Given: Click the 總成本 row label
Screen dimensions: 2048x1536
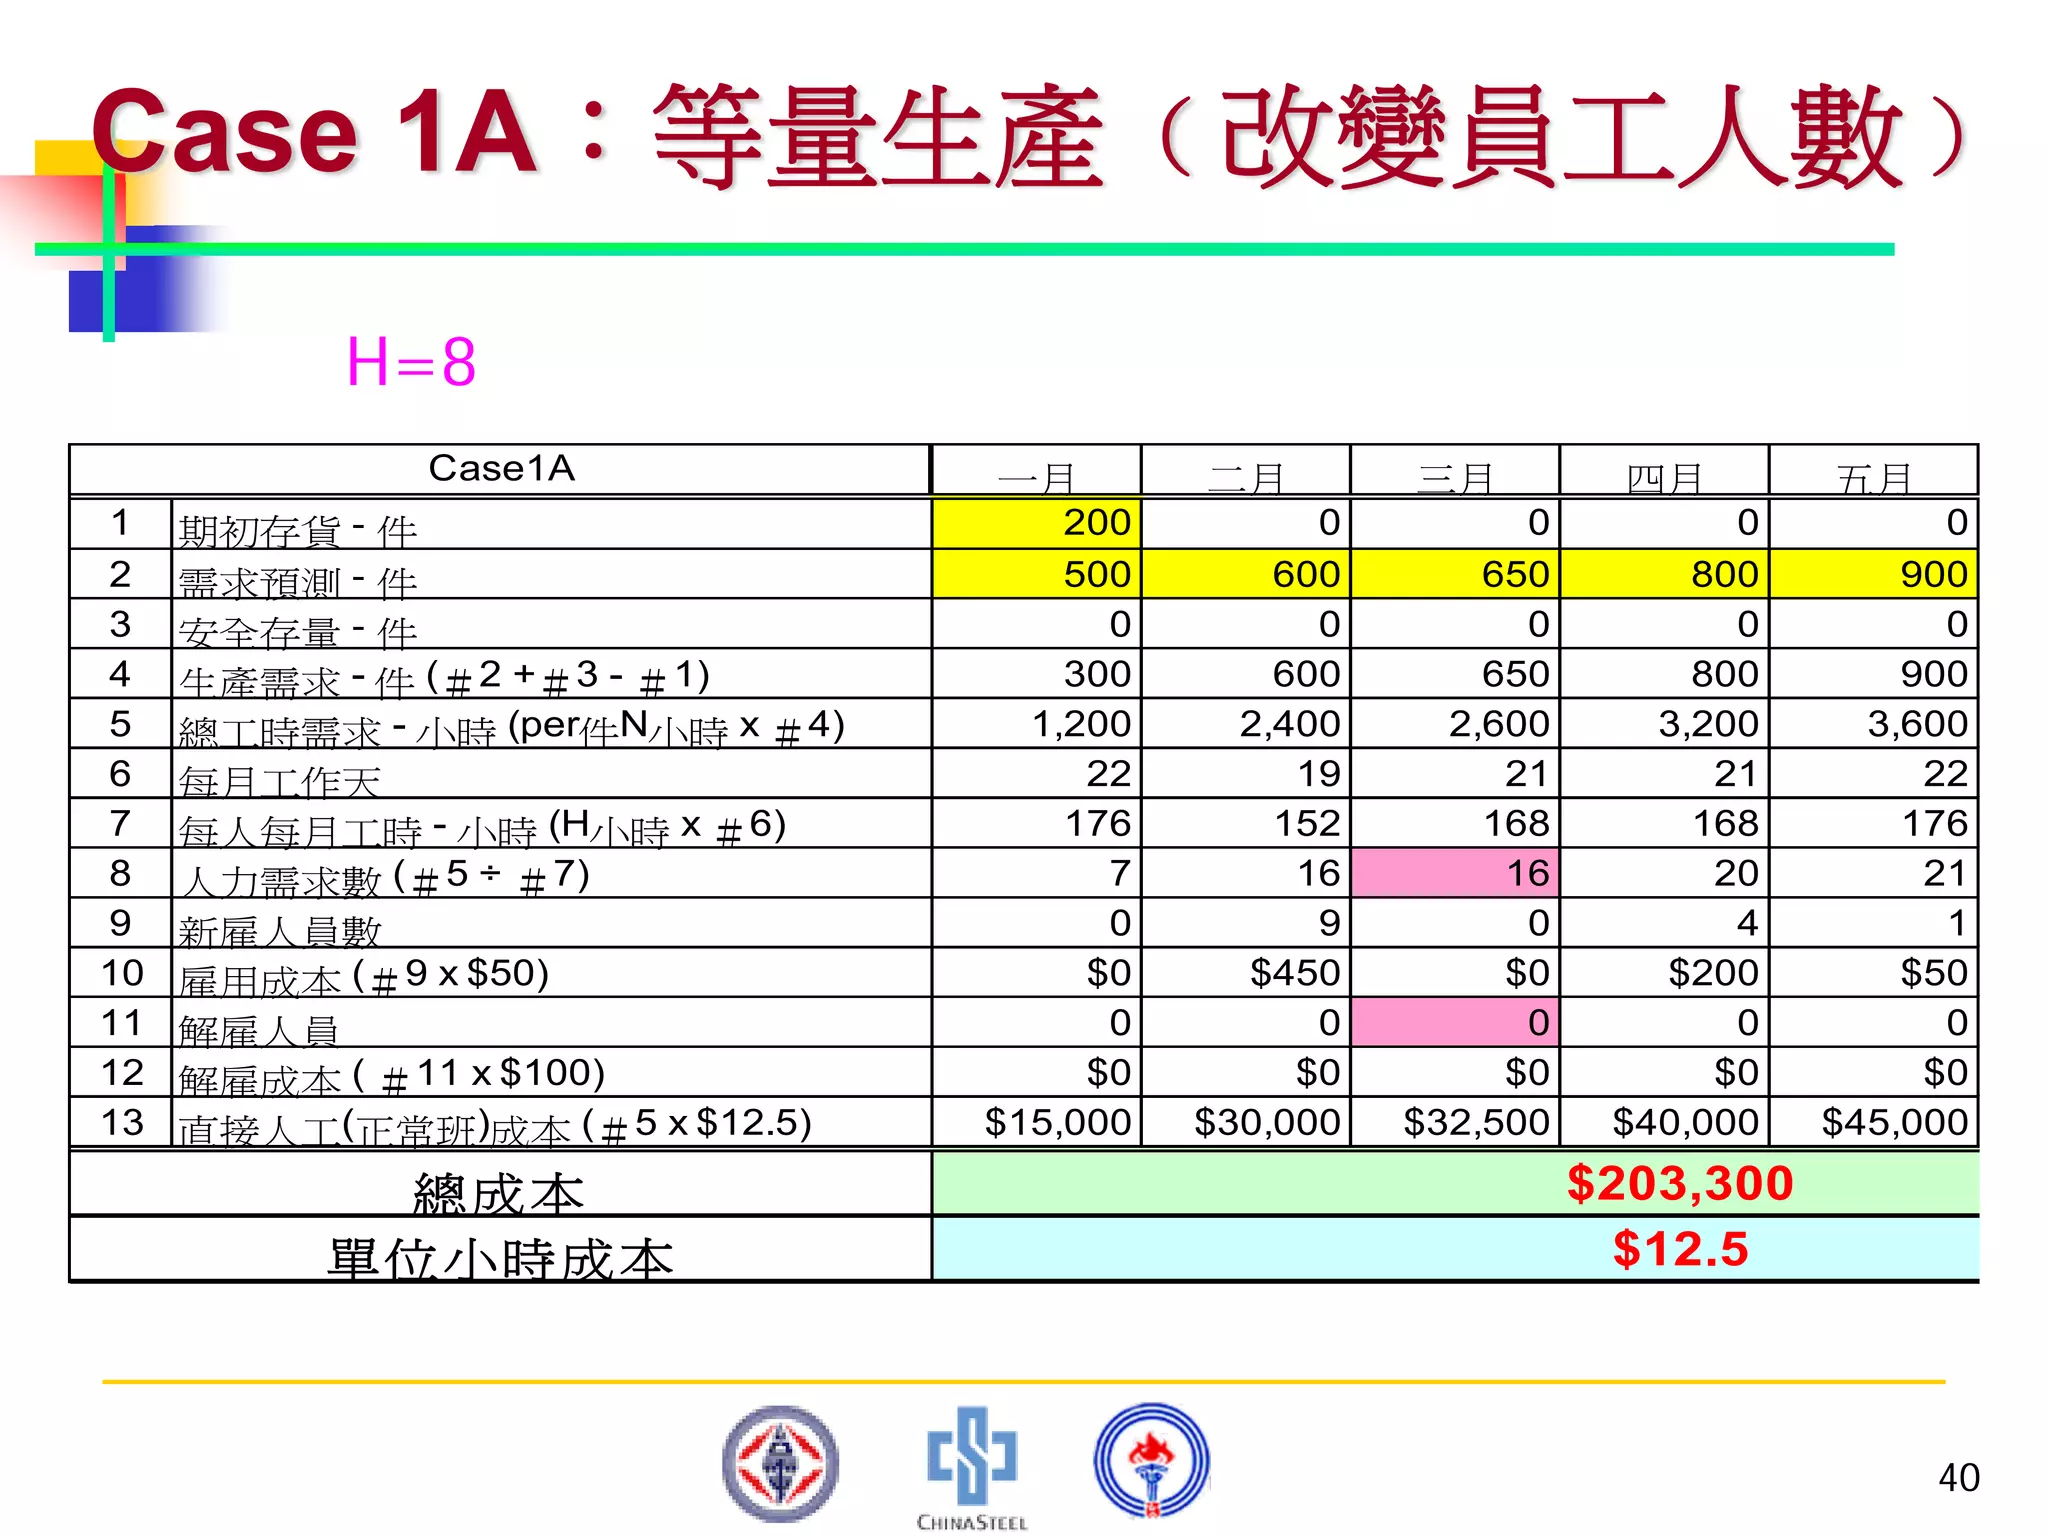Looking at the screenshot, I should (499, 1191).
